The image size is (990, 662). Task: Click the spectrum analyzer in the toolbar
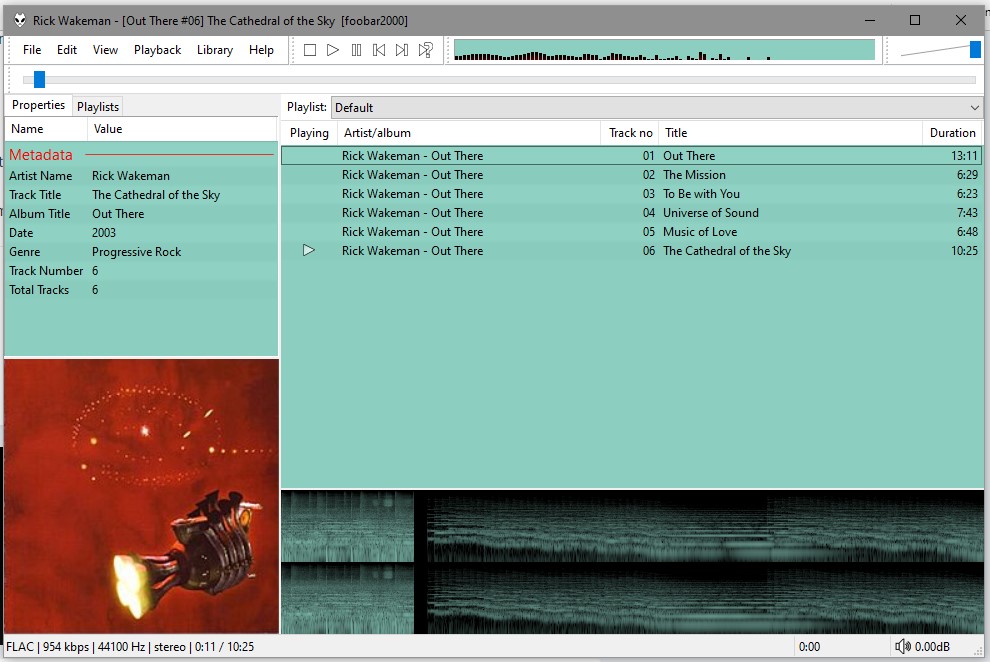(x=664, y=50)
